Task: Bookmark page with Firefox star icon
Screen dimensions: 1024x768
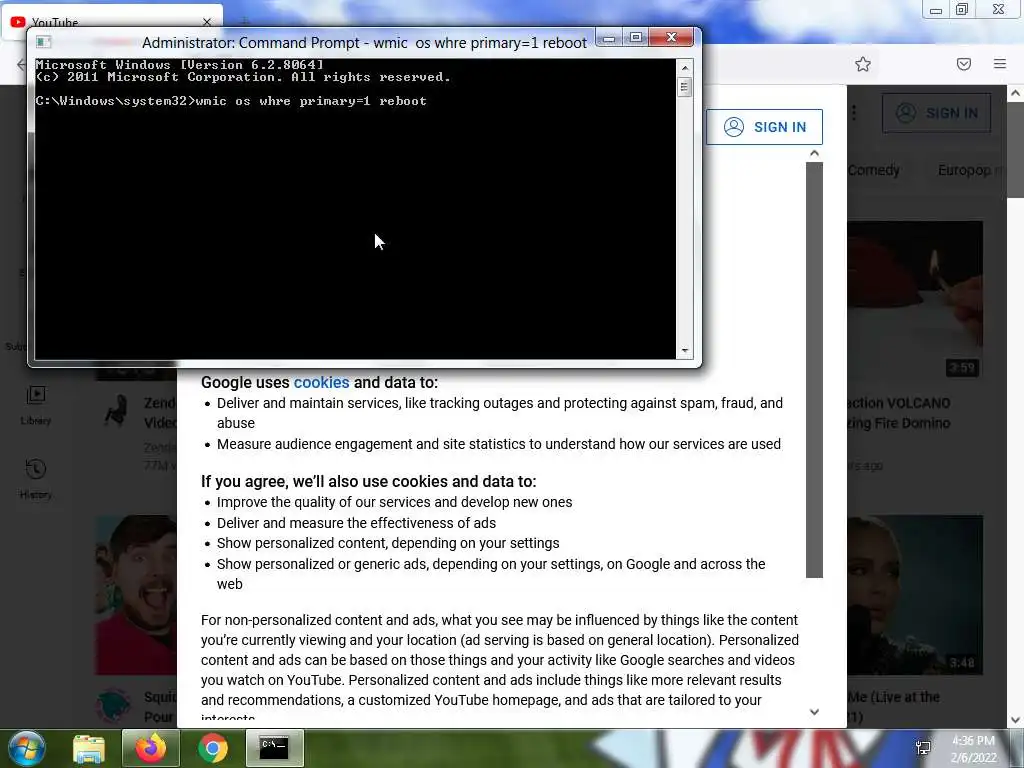Action: pyautogui.click(x=863, y=64)
